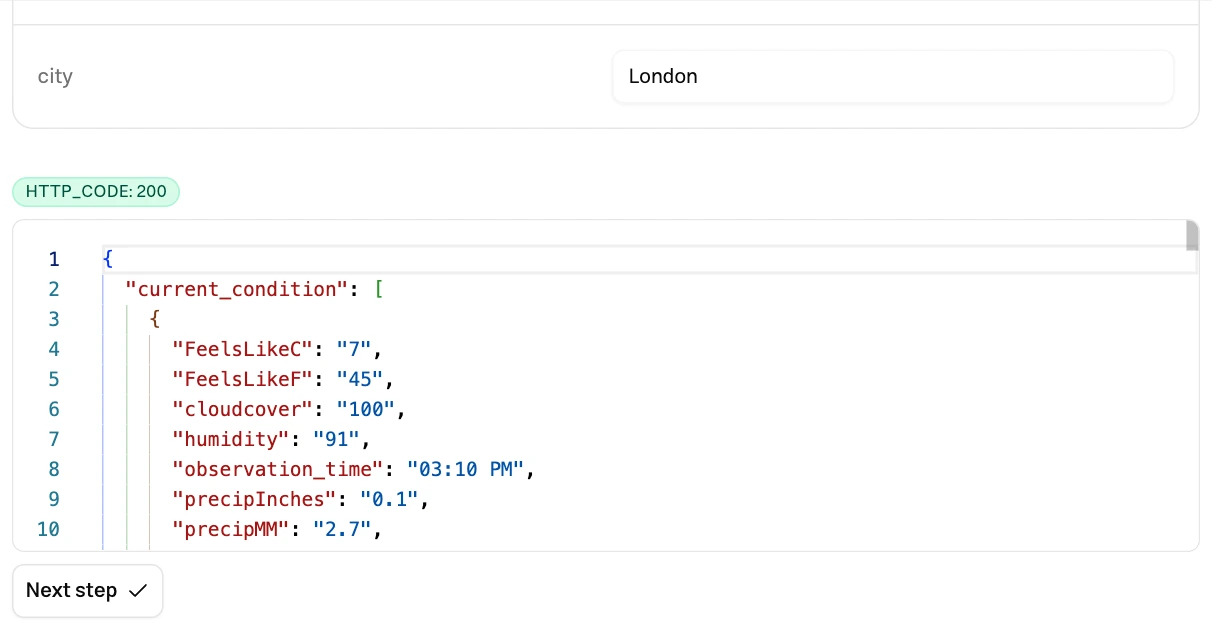Click line number 10 in the gutter

[48, 530]
